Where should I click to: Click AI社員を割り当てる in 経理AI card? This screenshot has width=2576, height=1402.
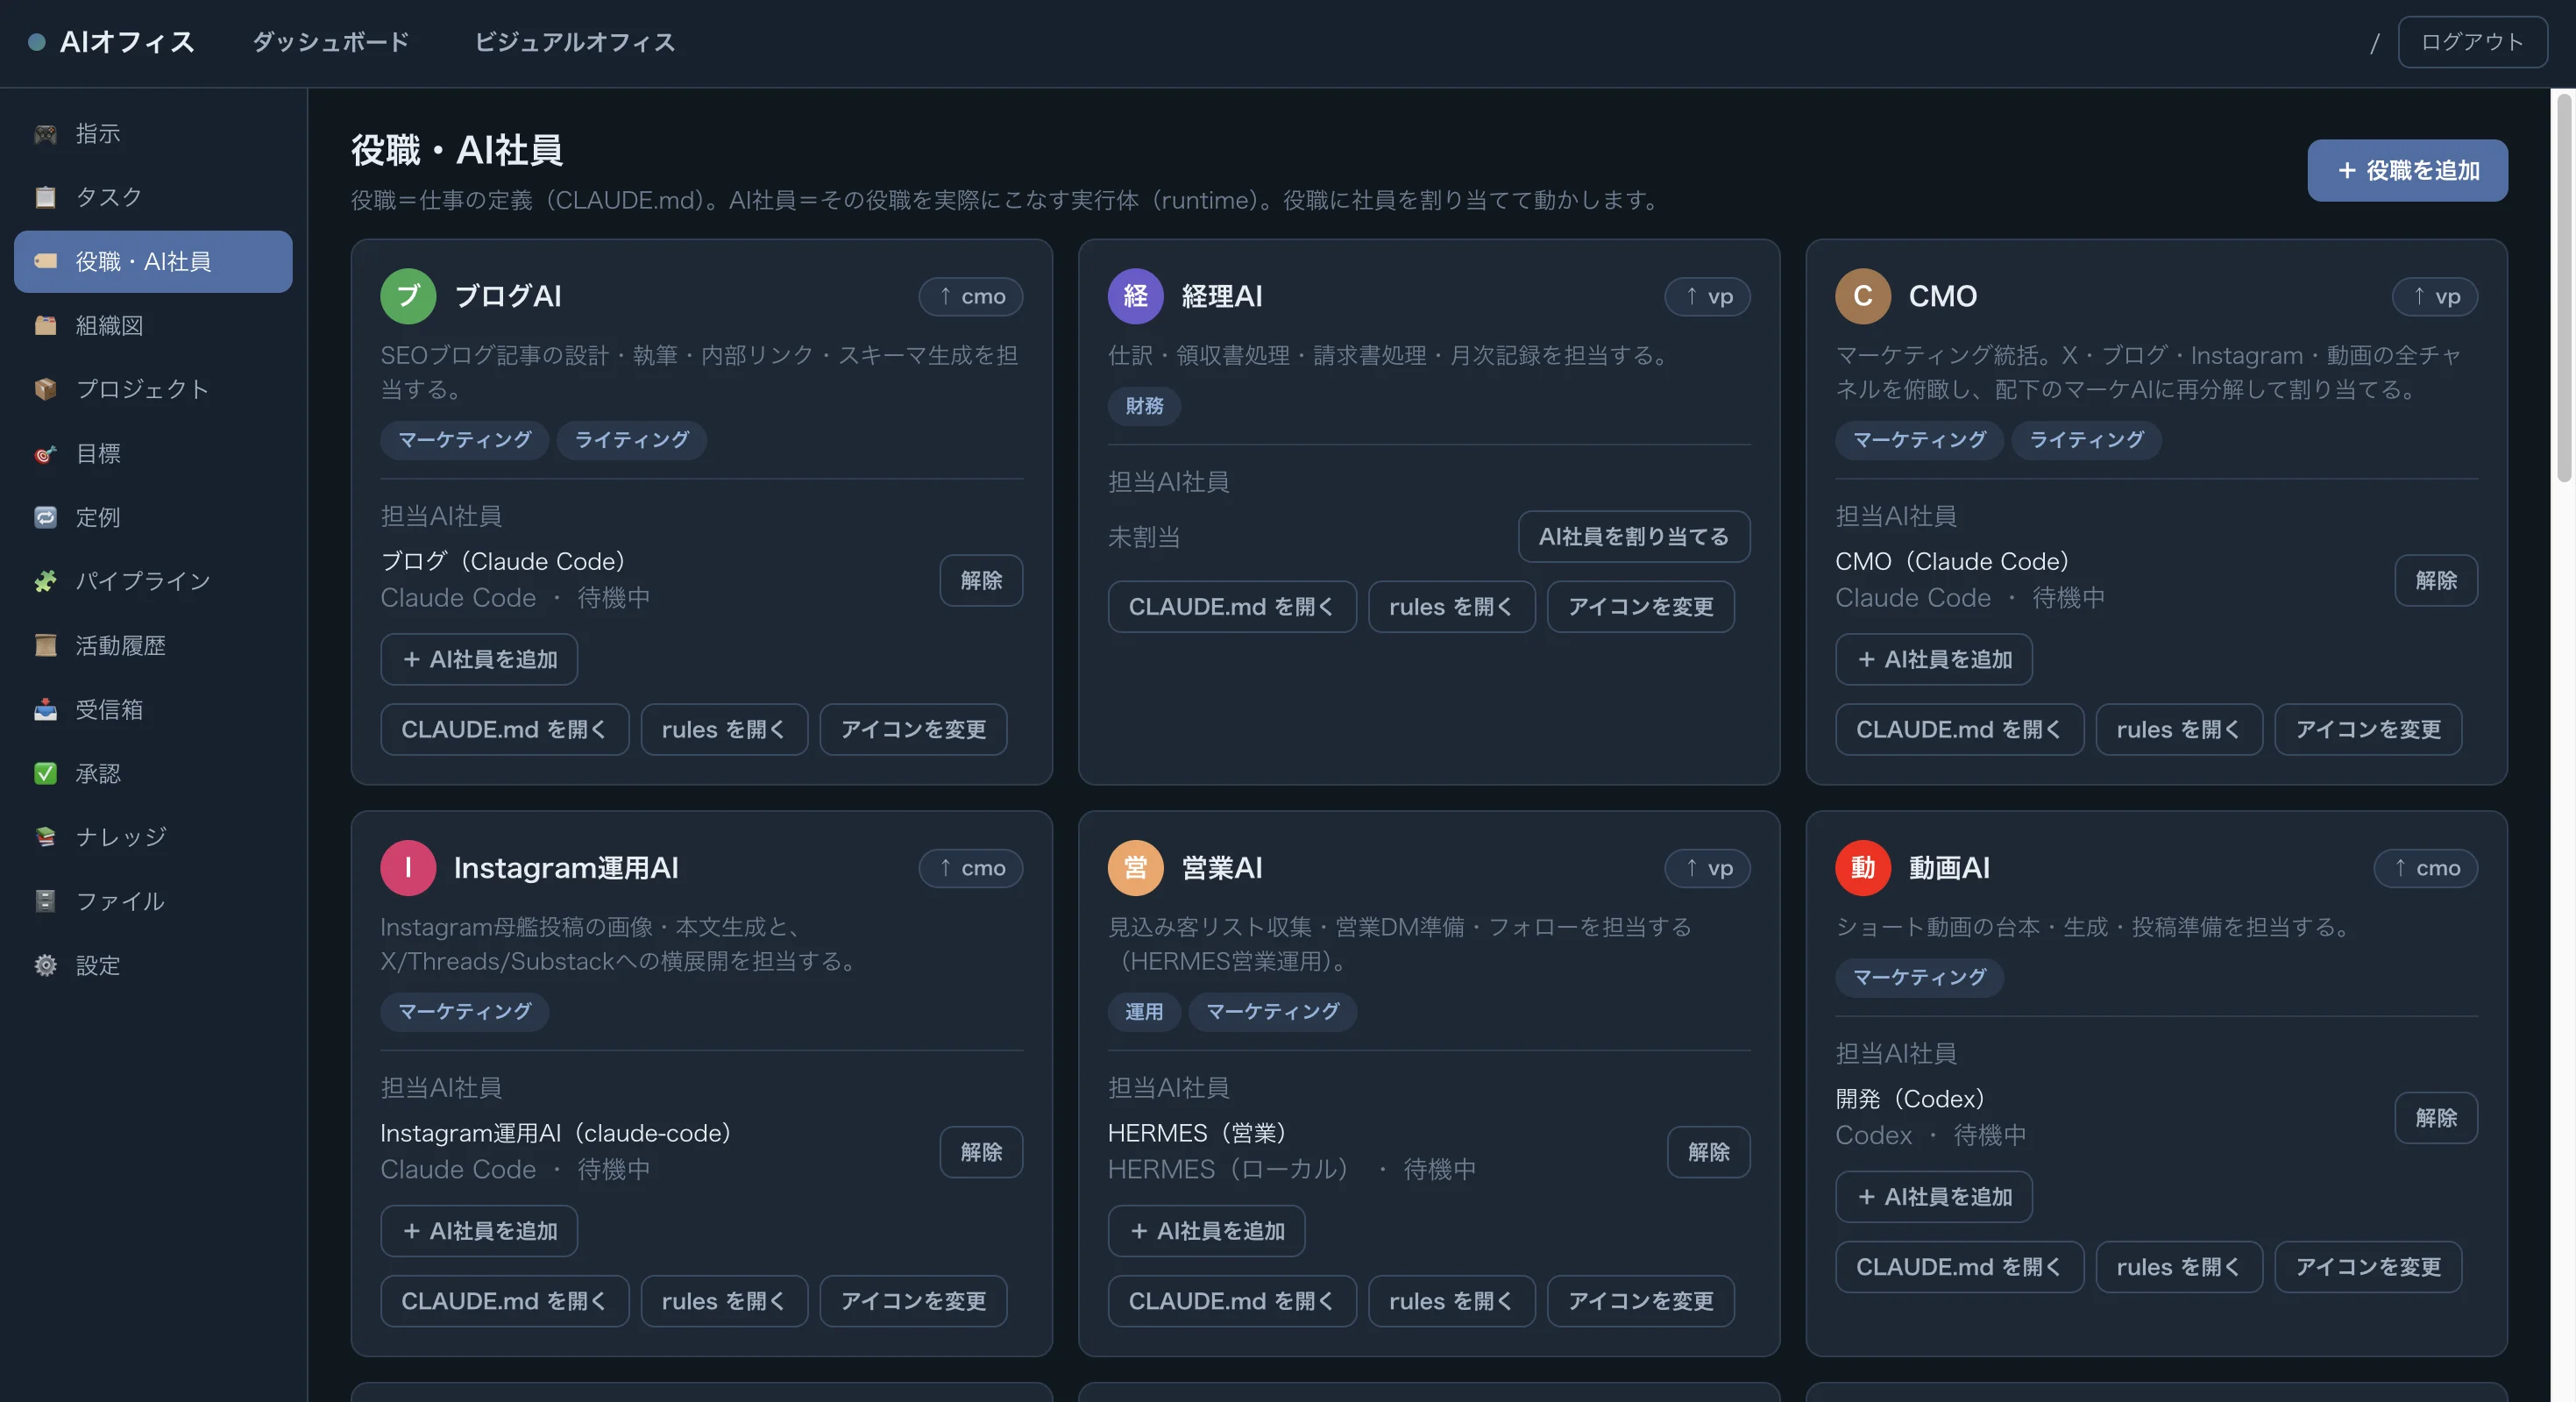(x=1633, y=537)
